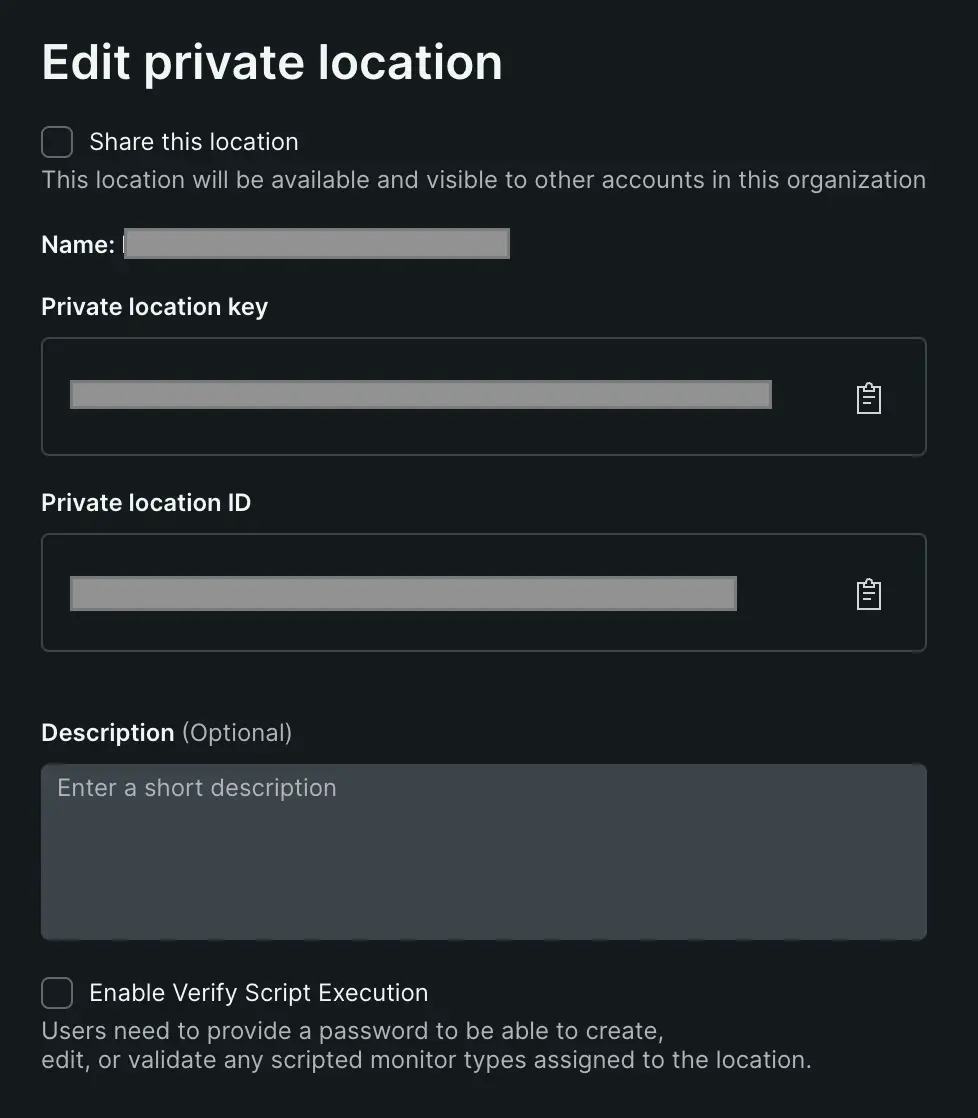This screenshot has width=978, height=1118.
Task: Click the Private location ID label
Action: [x=145, y=502]
